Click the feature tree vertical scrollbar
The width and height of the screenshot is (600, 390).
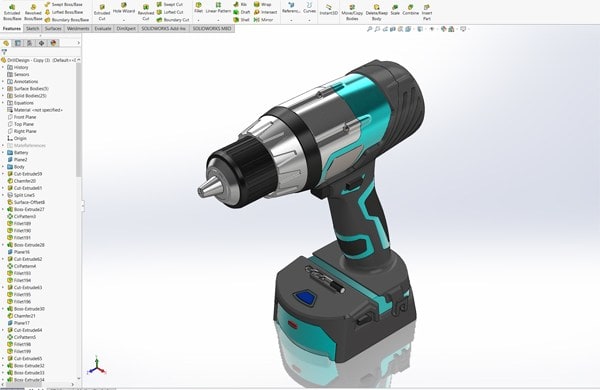click(x=78, y=119)
